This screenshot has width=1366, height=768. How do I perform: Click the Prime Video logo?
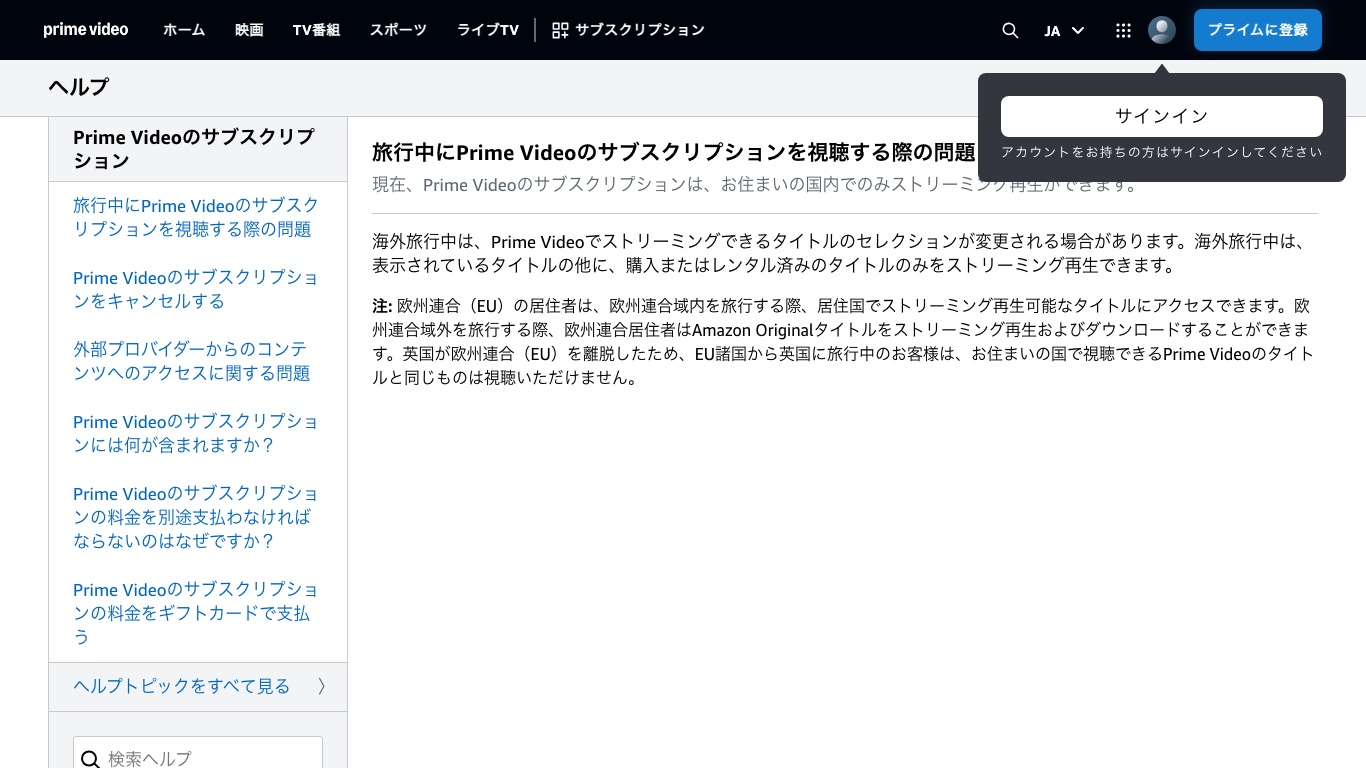click(x=86, y=30)
